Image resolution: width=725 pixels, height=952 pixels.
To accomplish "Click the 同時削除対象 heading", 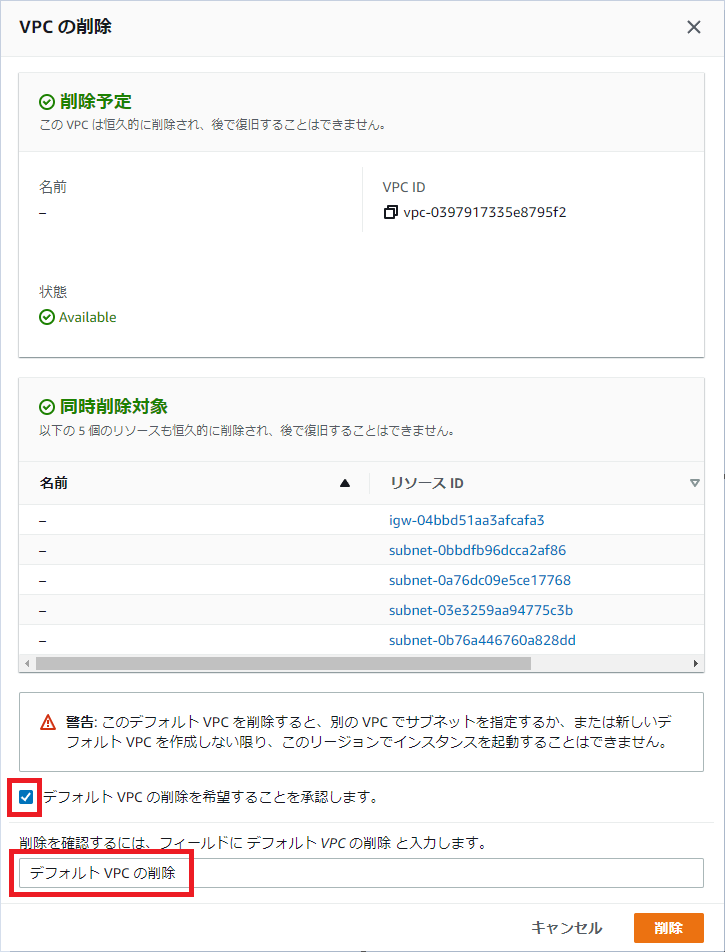I will pyautogui.click(x=114, y=407).
